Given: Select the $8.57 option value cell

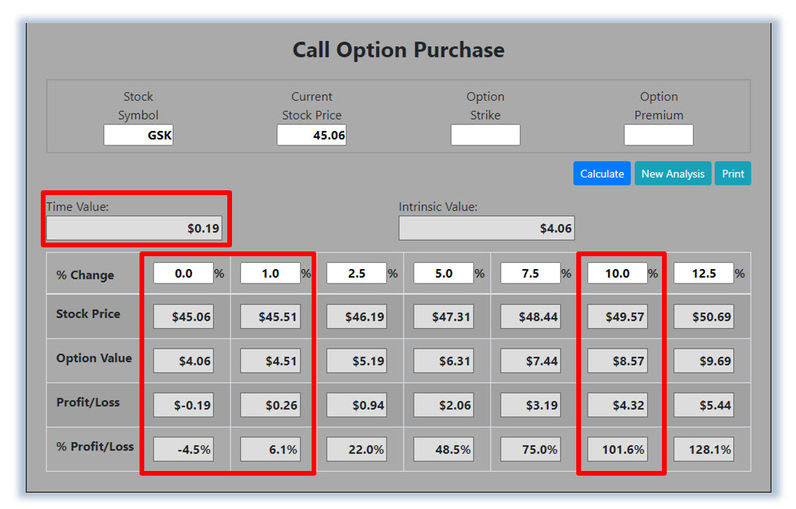Looking at the screenshot, I should click(x=617, y=361).
